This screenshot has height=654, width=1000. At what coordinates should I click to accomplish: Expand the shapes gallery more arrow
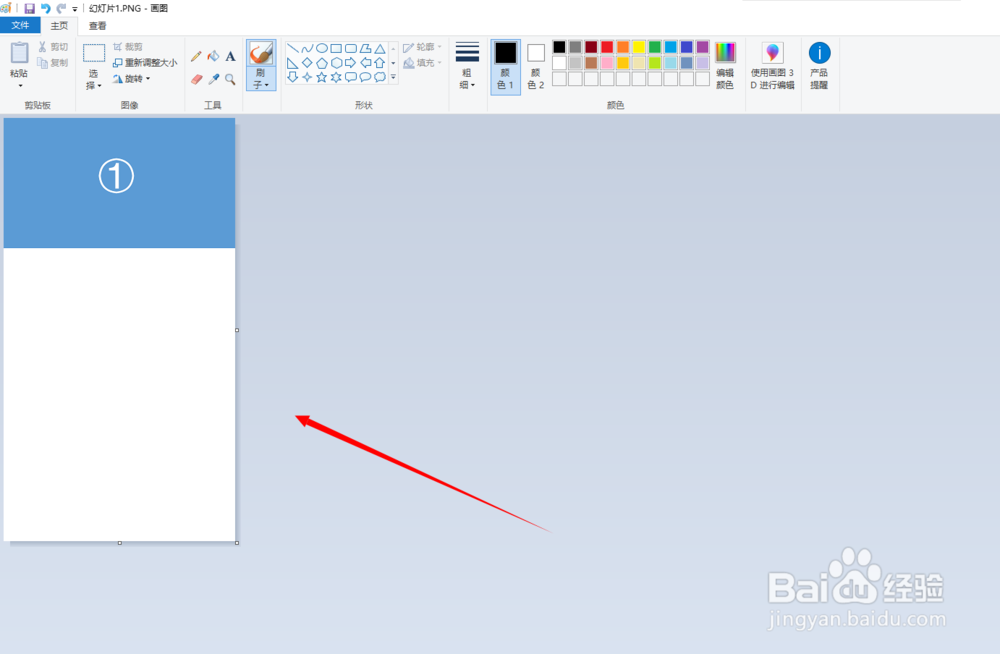click(x=393, y=77)
